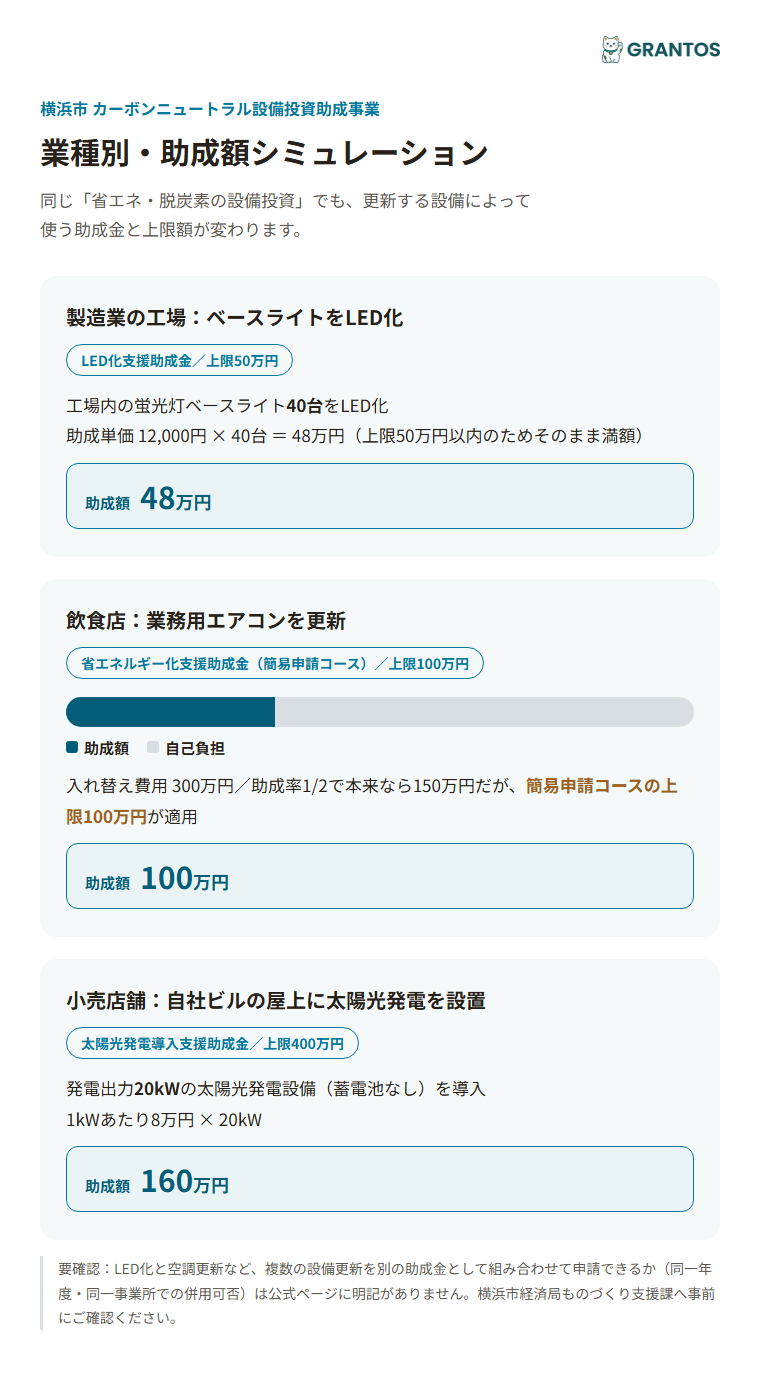Click the filled portion of subsidy progress bar
Image resolution: width=760 pixels, height=1377 pixels.
click(170, 712)
